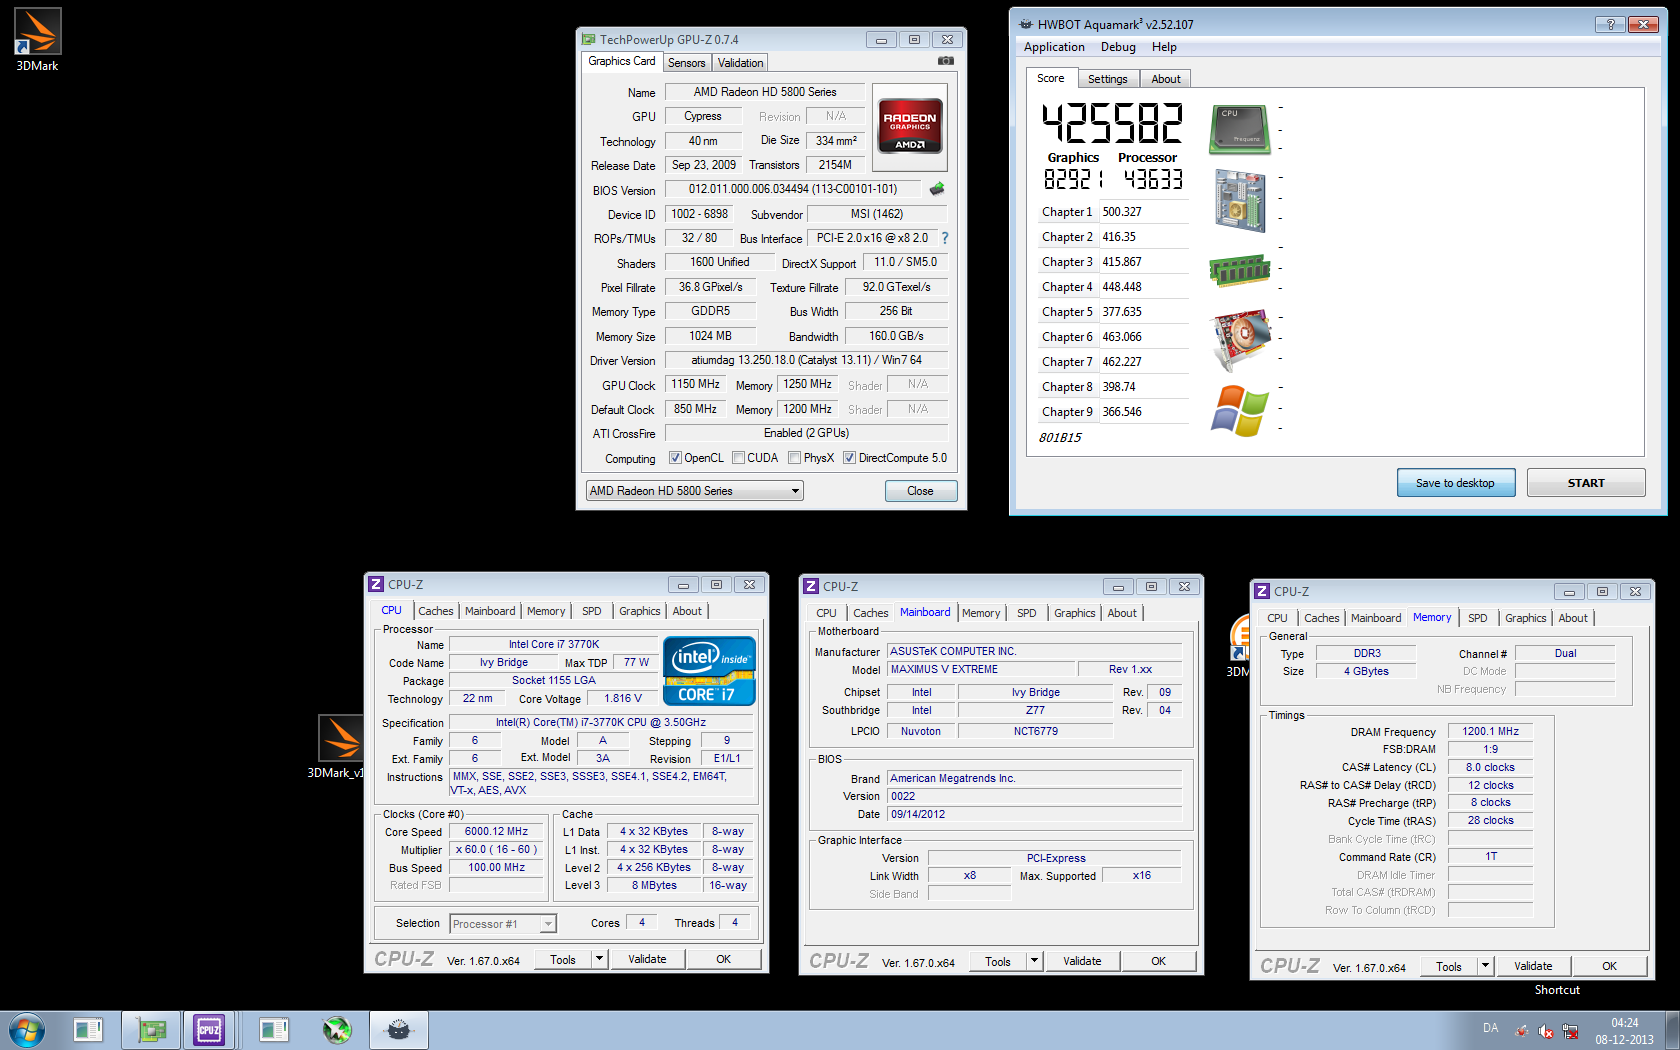The height and width of the screenshot is (1050, 1680).
Task: Click Tools button in the Memory CPU-Z window
Action: tap(1449, 966)
